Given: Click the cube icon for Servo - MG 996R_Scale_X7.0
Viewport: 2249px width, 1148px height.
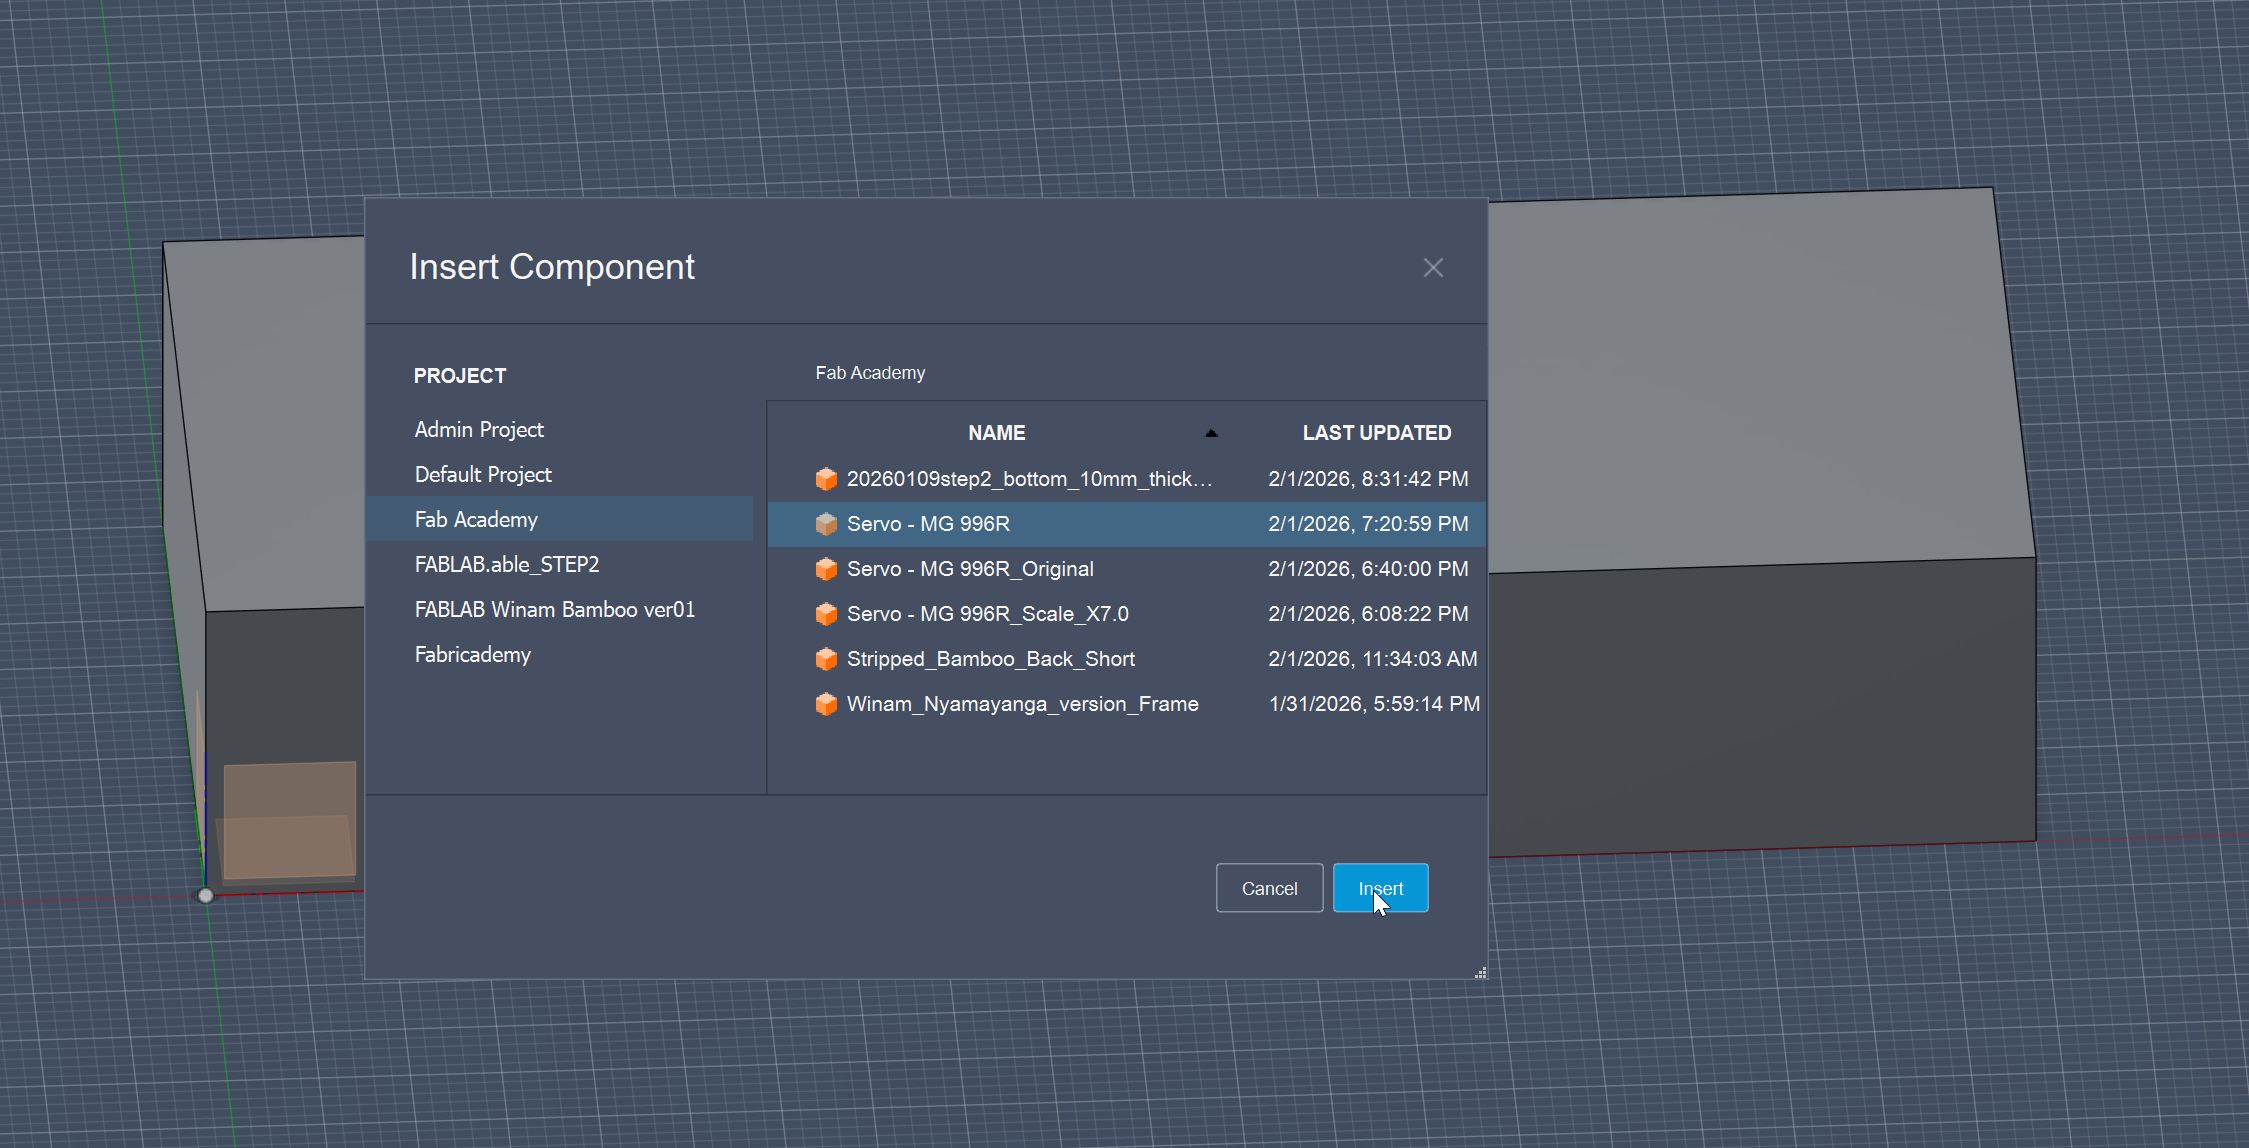Looking at the screenshot, I should point(826,614).
